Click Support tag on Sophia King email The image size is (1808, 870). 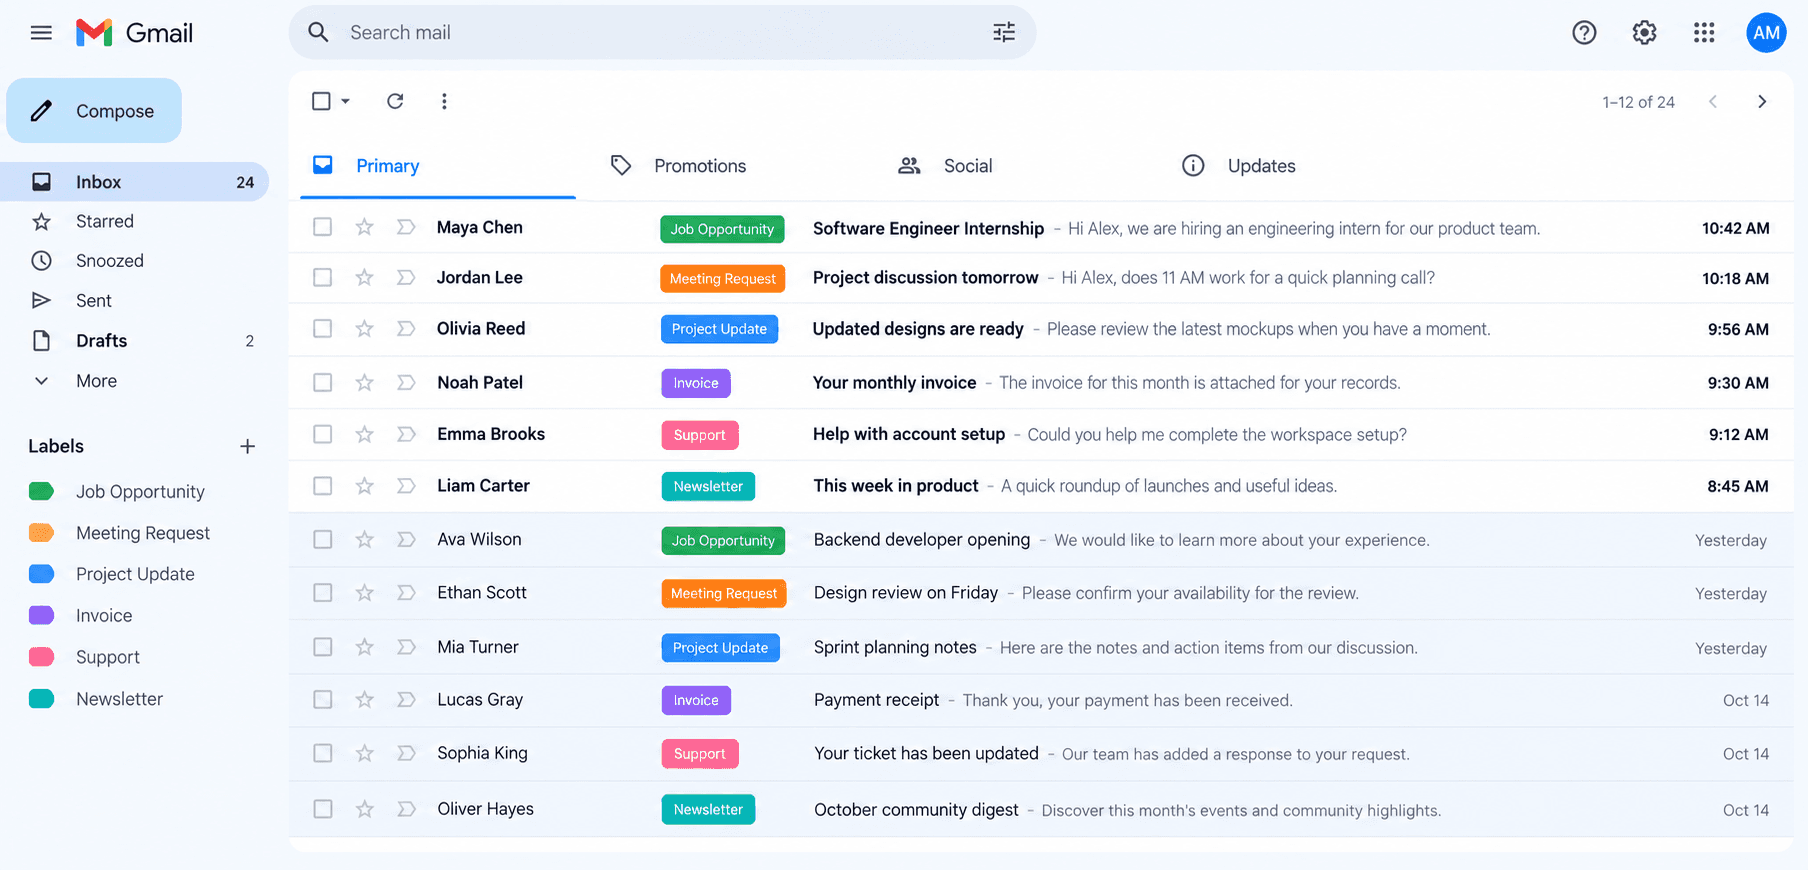700,754
